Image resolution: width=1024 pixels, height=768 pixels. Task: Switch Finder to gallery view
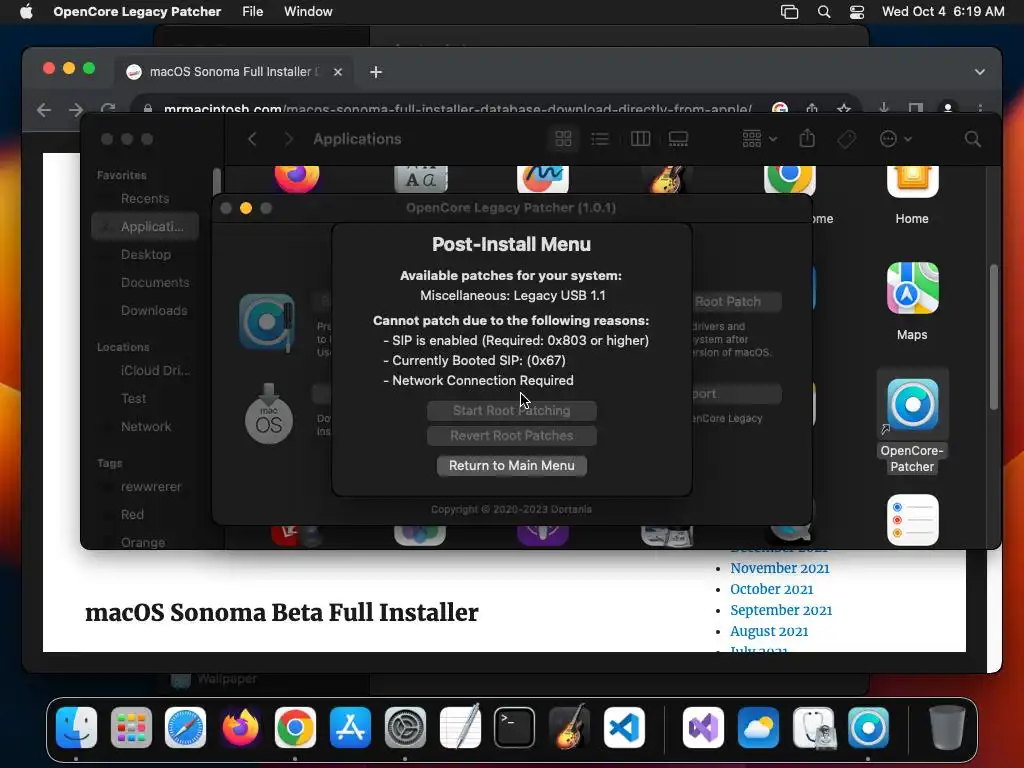(x=679, y=138)
